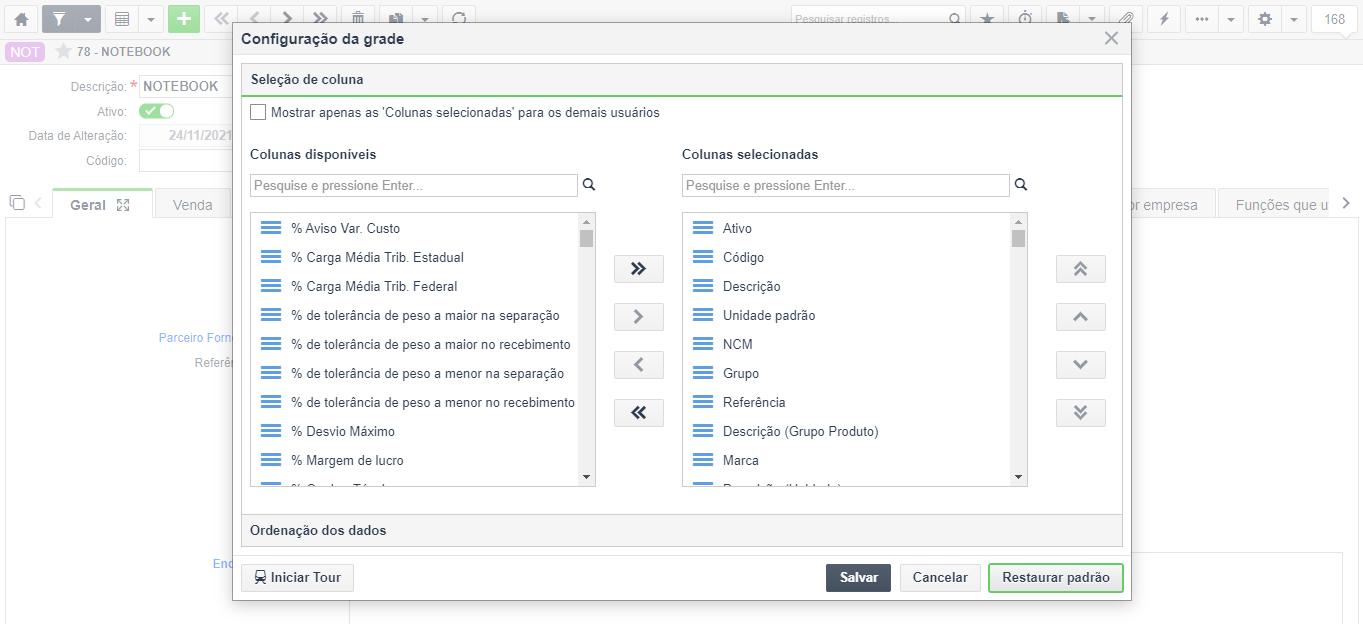Go to next record arrow in toolbar
The width and height of the screenshot is (1363, 624).
(287, 19)
